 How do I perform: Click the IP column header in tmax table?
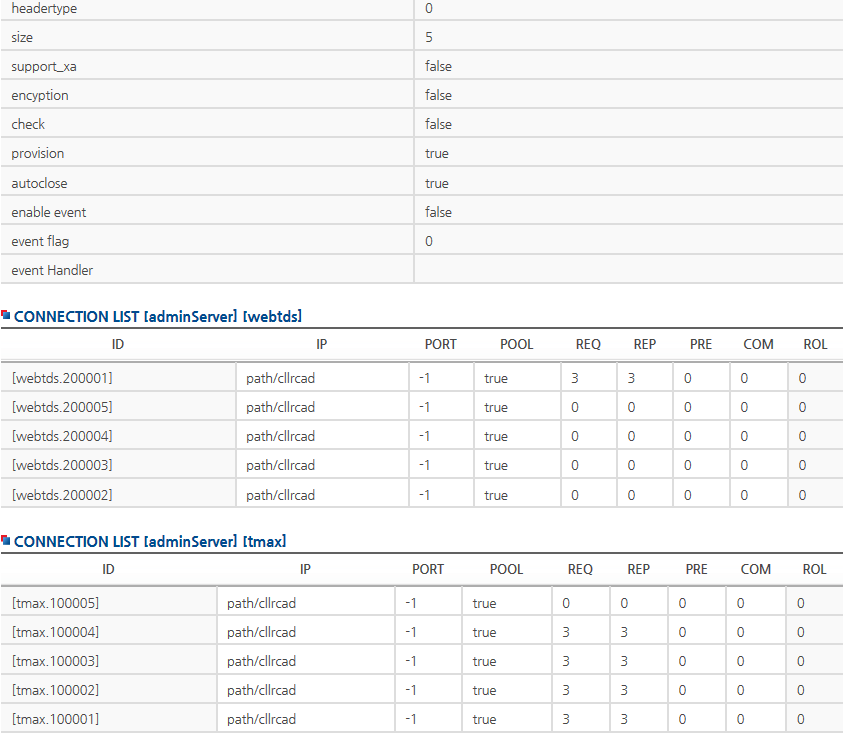click(x=306, y=569)
